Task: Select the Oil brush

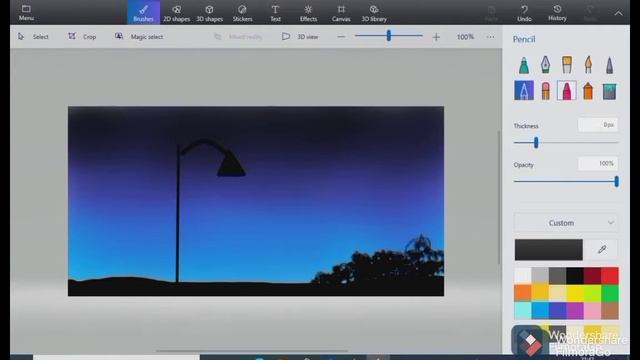Action: 567,64
